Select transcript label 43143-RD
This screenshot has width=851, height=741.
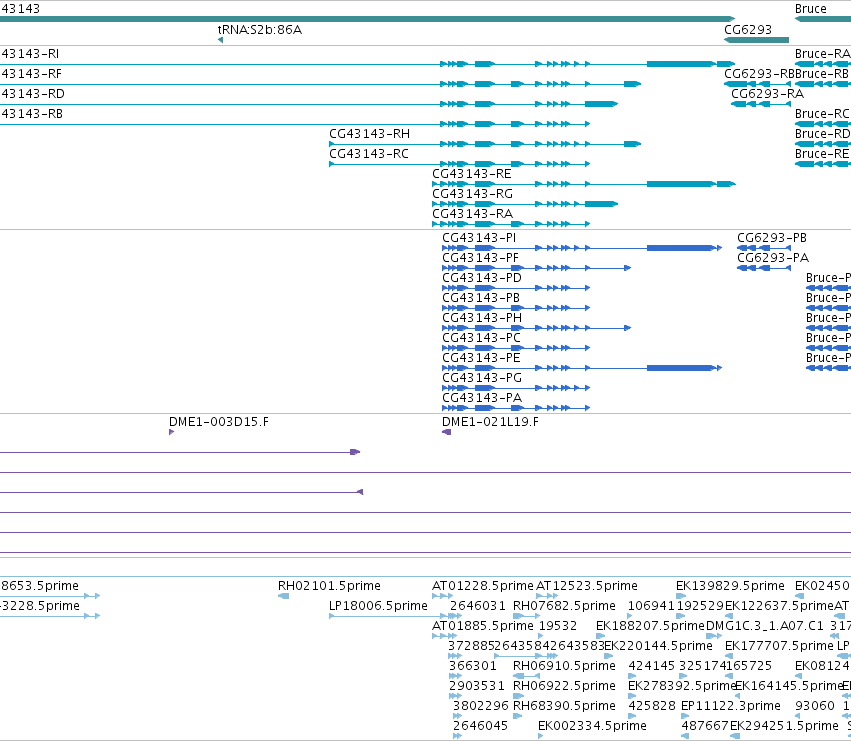(33, 94)
